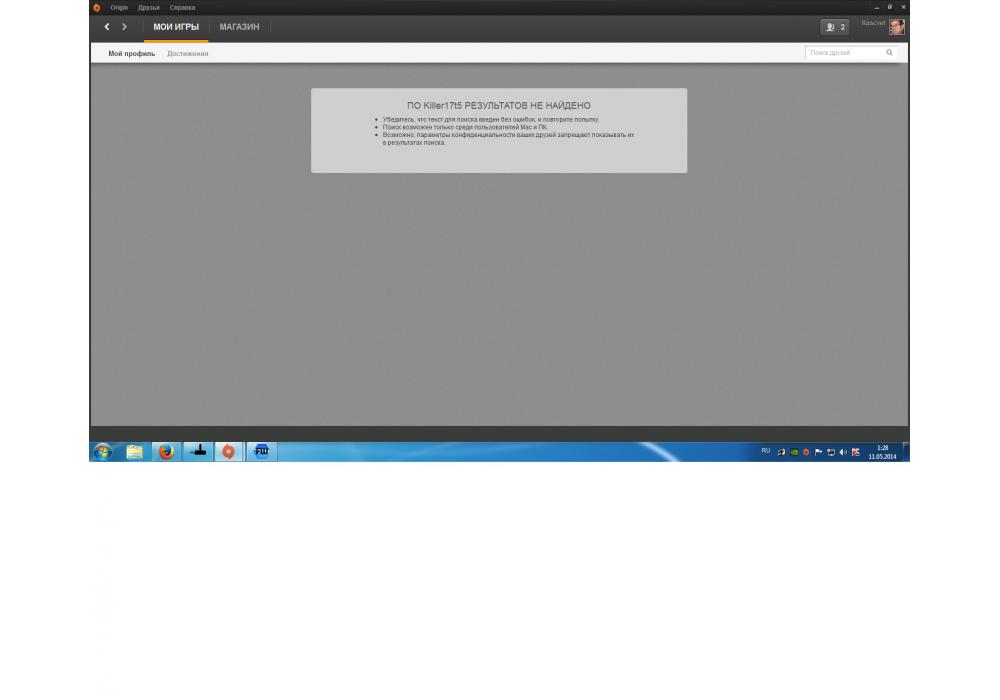Open Firefox from the taskbar
The image size is (1000, 700).
point(166,452)
